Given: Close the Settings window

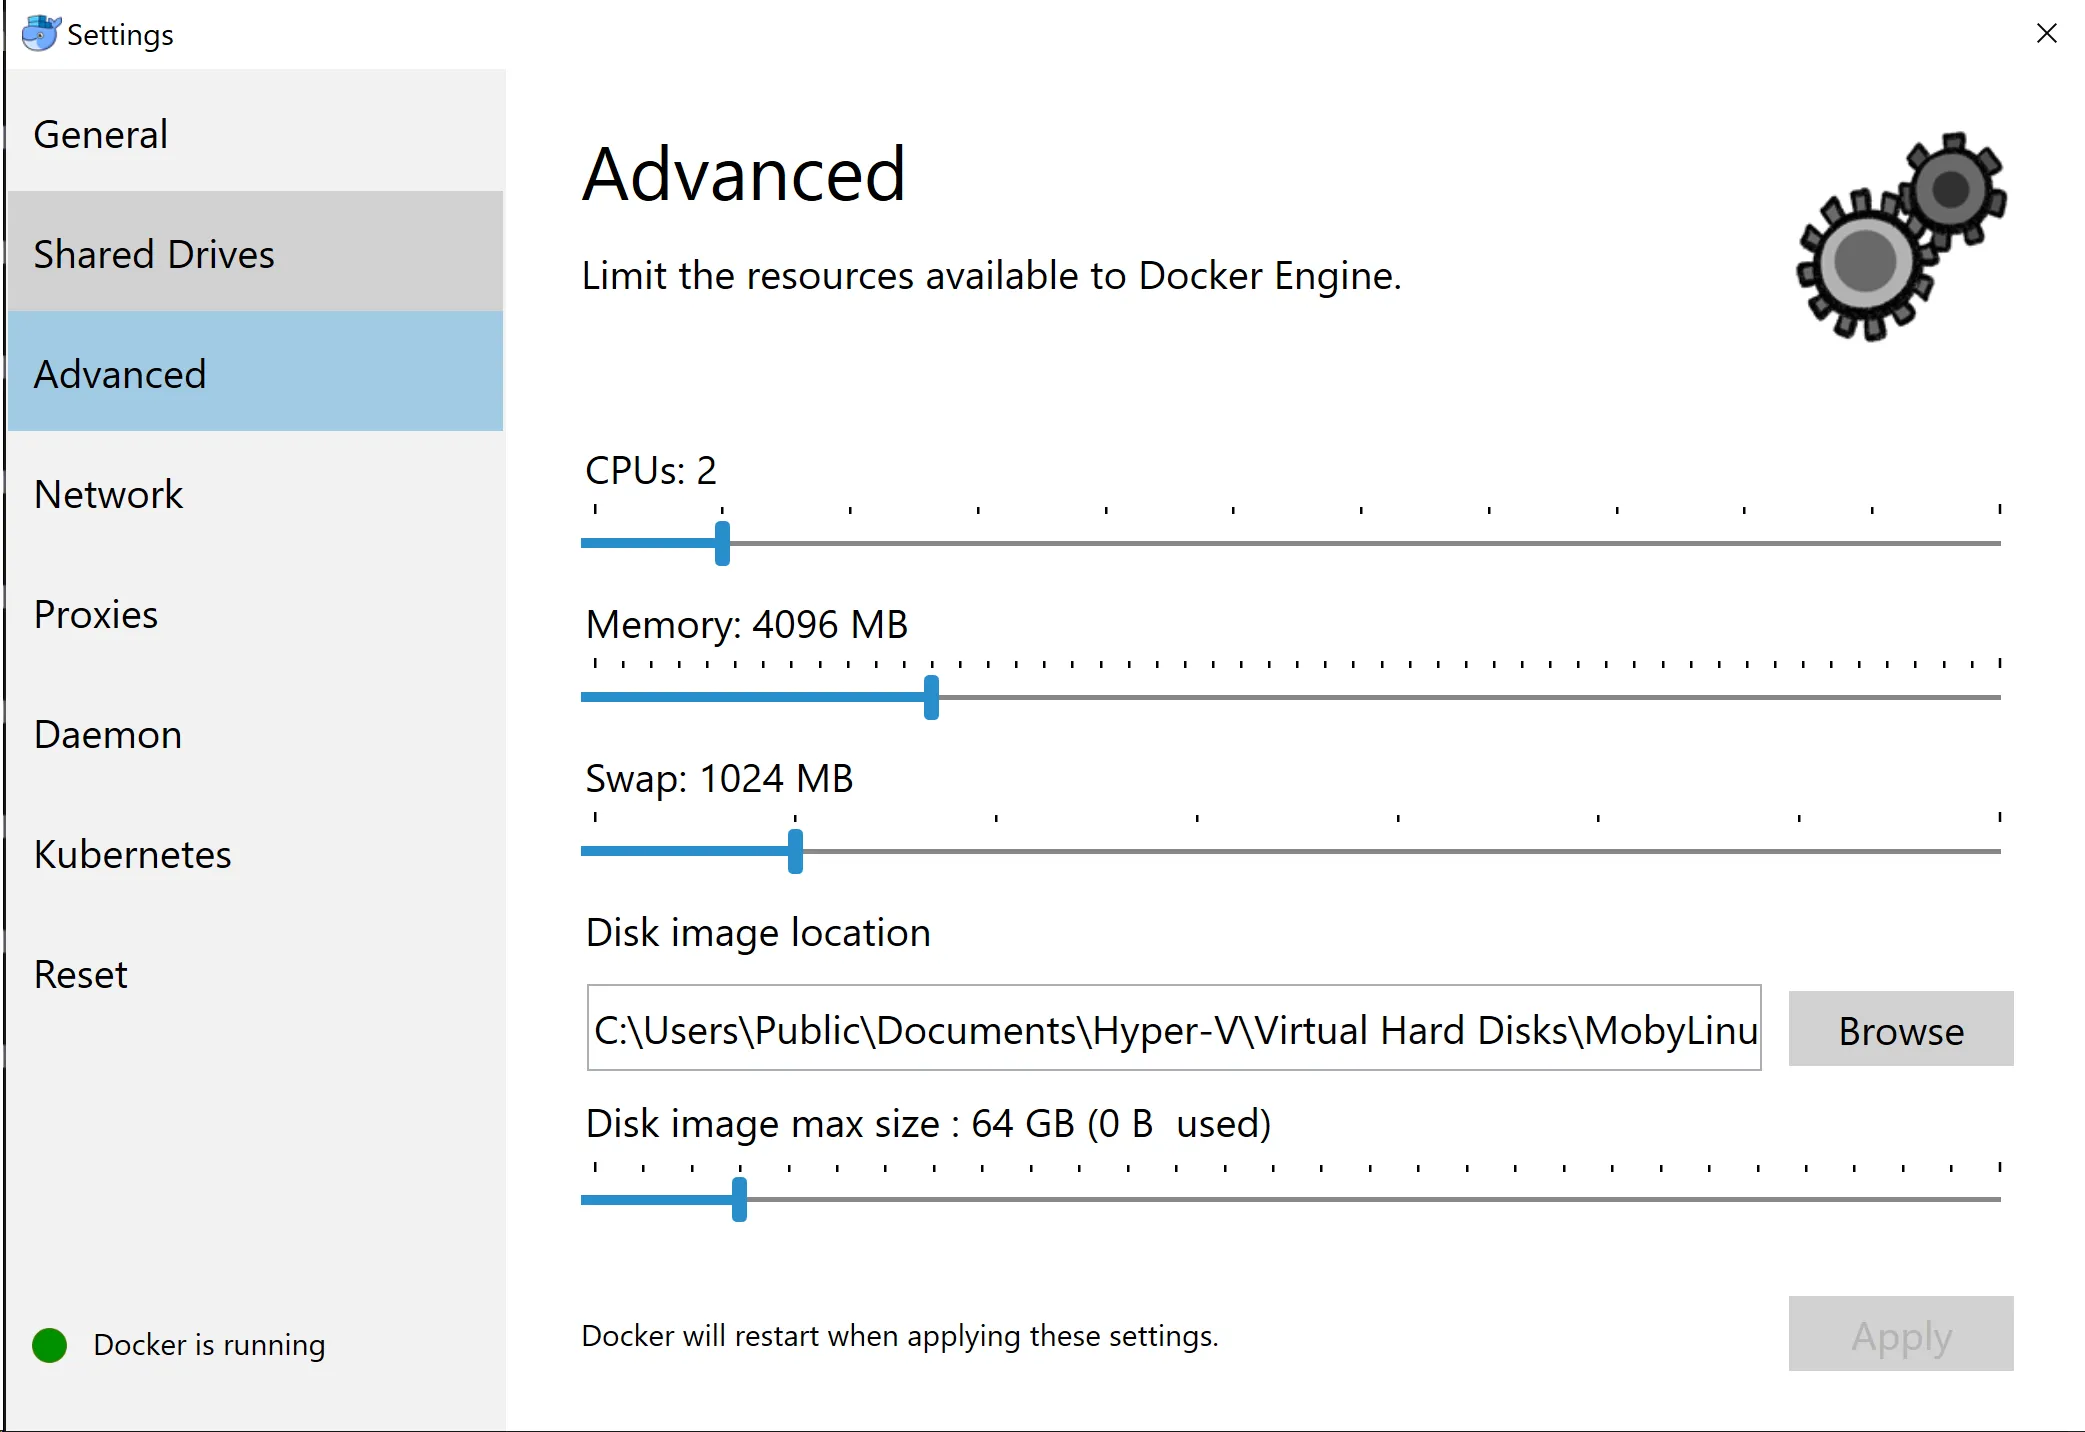Looking at the screenshot, I should [2046, 34].
